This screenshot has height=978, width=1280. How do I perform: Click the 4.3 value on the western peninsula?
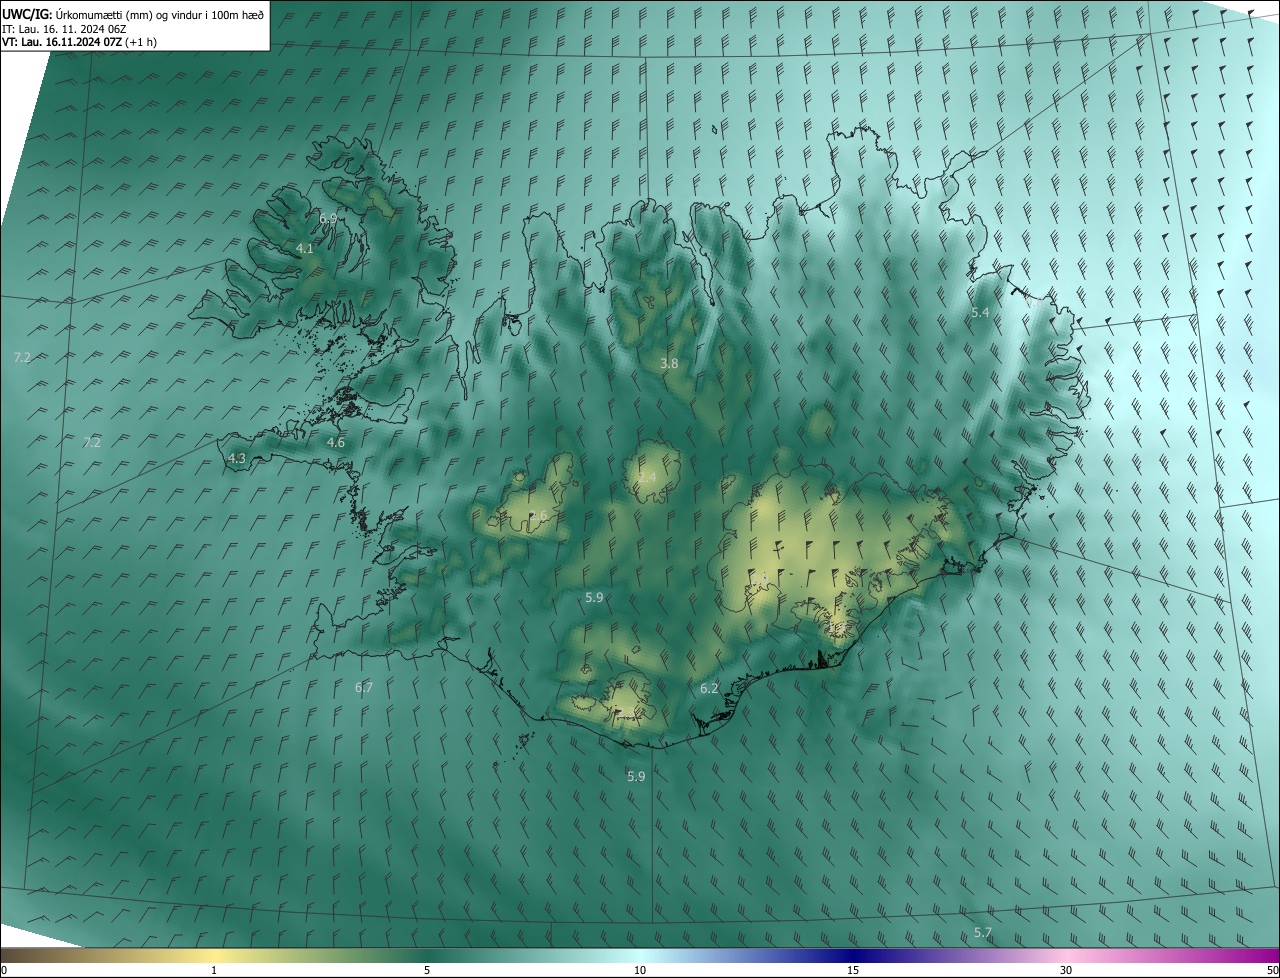coord(237,458)
